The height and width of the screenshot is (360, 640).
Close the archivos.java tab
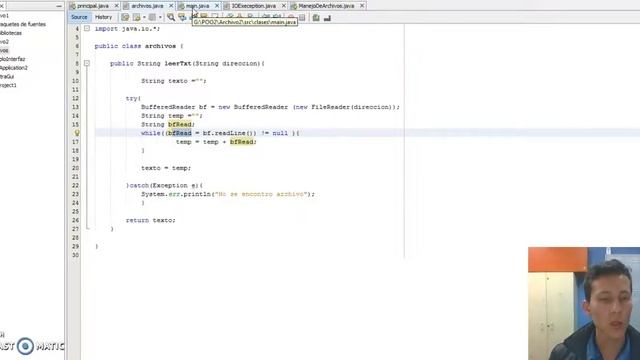171,6
